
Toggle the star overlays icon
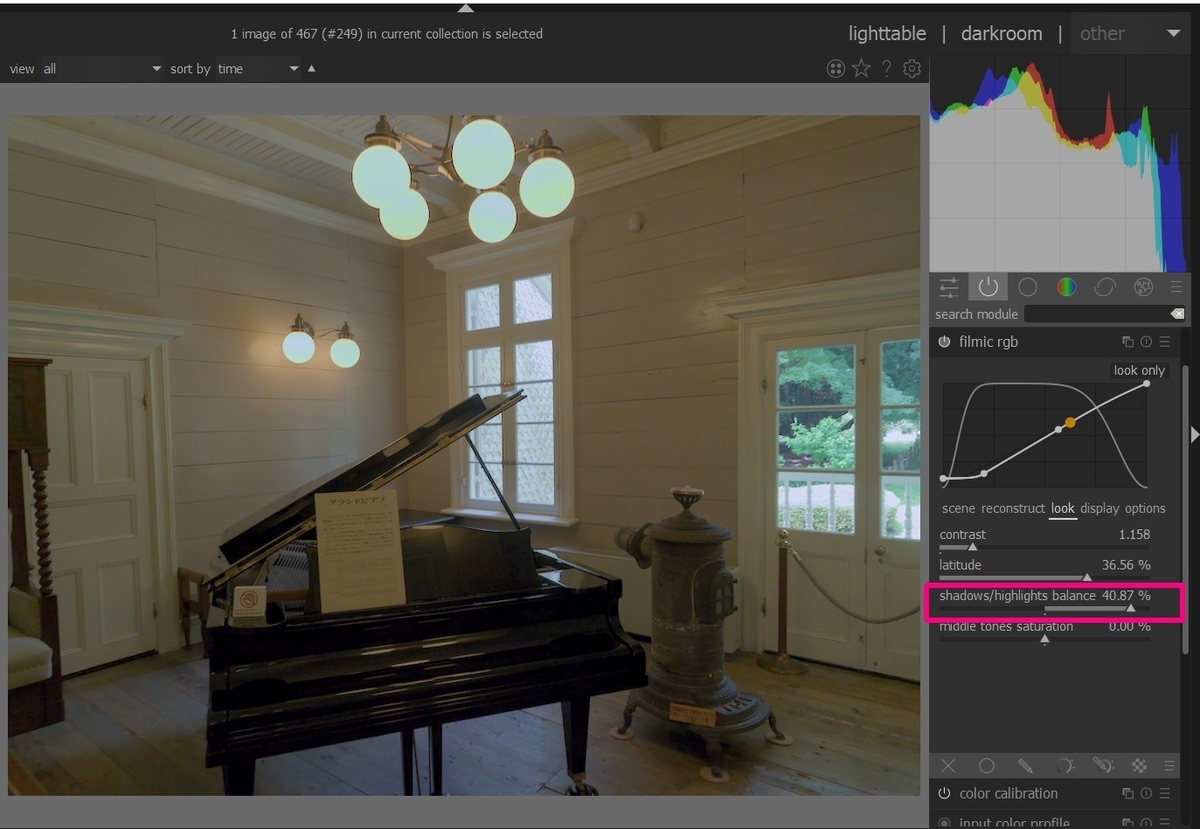[861, 68]
